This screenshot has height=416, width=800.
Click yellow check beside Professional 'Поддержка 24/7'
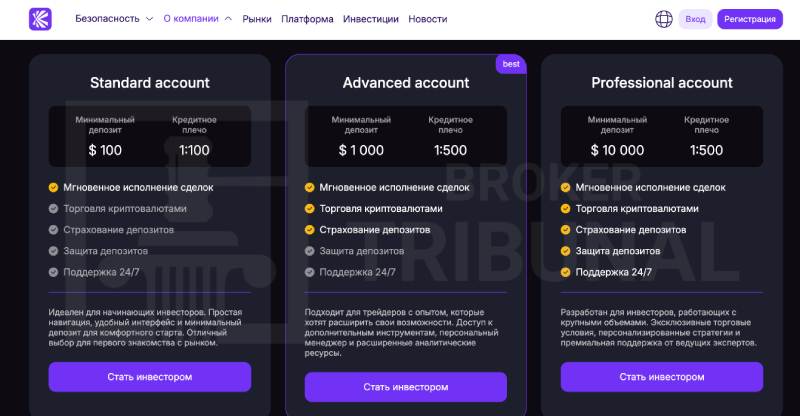(x=565, y=272)
